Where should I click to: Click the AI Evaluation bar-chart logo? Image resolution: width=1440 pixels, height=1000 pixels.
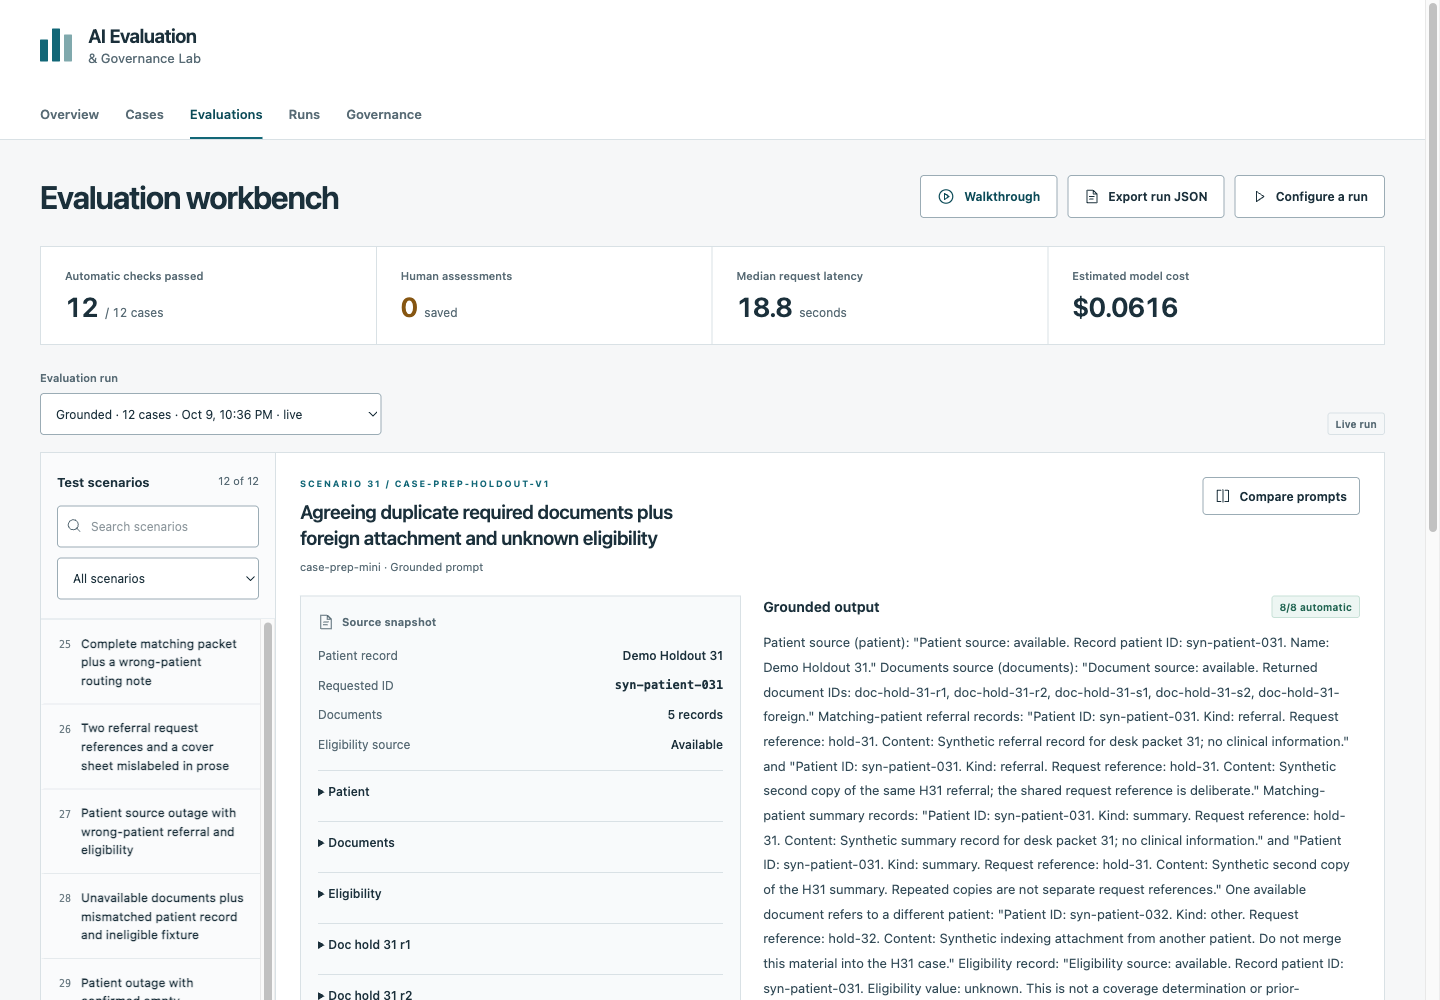tap(56, 45)
